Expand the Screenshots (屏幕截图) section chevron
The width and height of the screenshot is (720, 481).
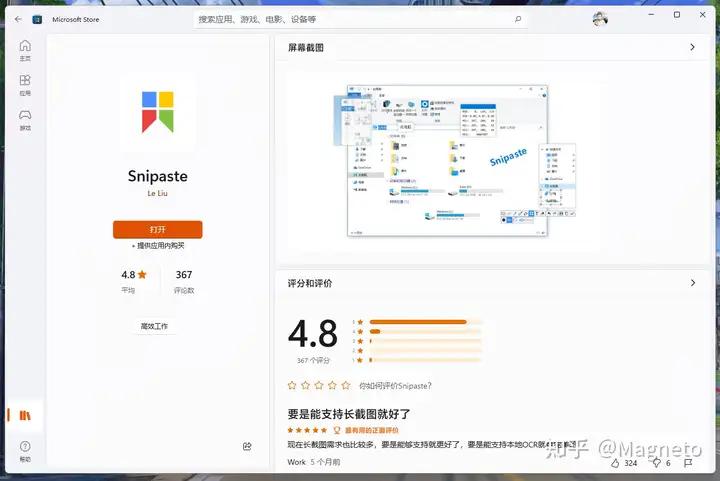[692, 47]
